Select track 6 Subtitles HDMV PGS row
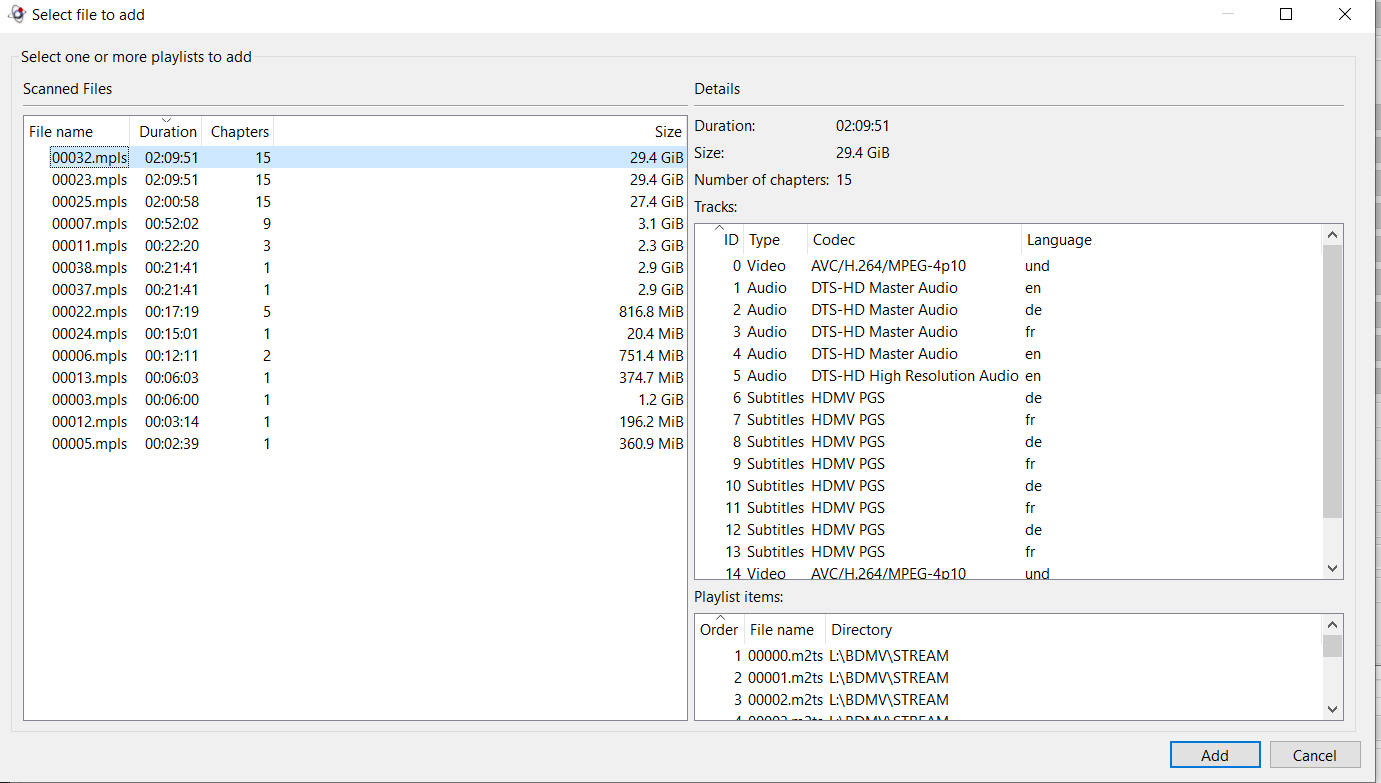Viewport: 1381px width, 783px height. click(x=1009, y=398)
